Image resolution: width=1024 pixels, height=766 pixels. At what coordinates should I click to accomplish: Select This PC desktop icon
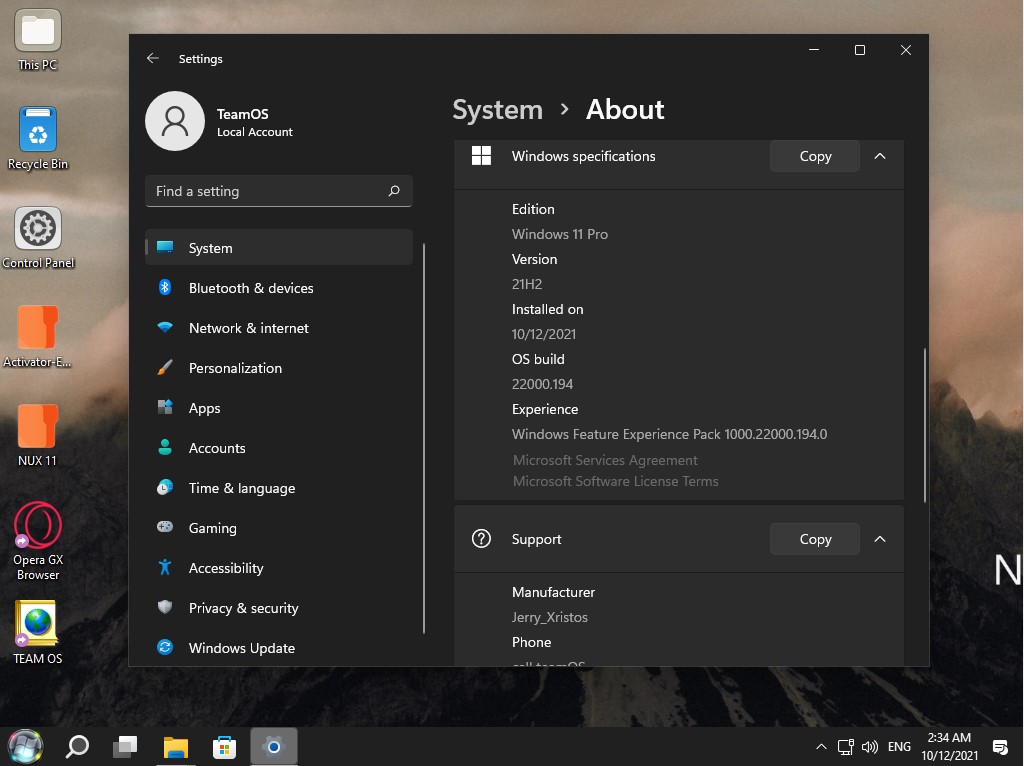38,40
